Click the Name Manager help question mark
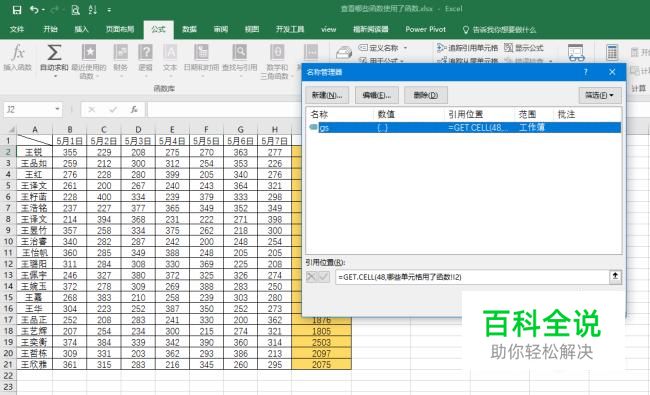This screenshot has width=650, height=395. point(585,72)
